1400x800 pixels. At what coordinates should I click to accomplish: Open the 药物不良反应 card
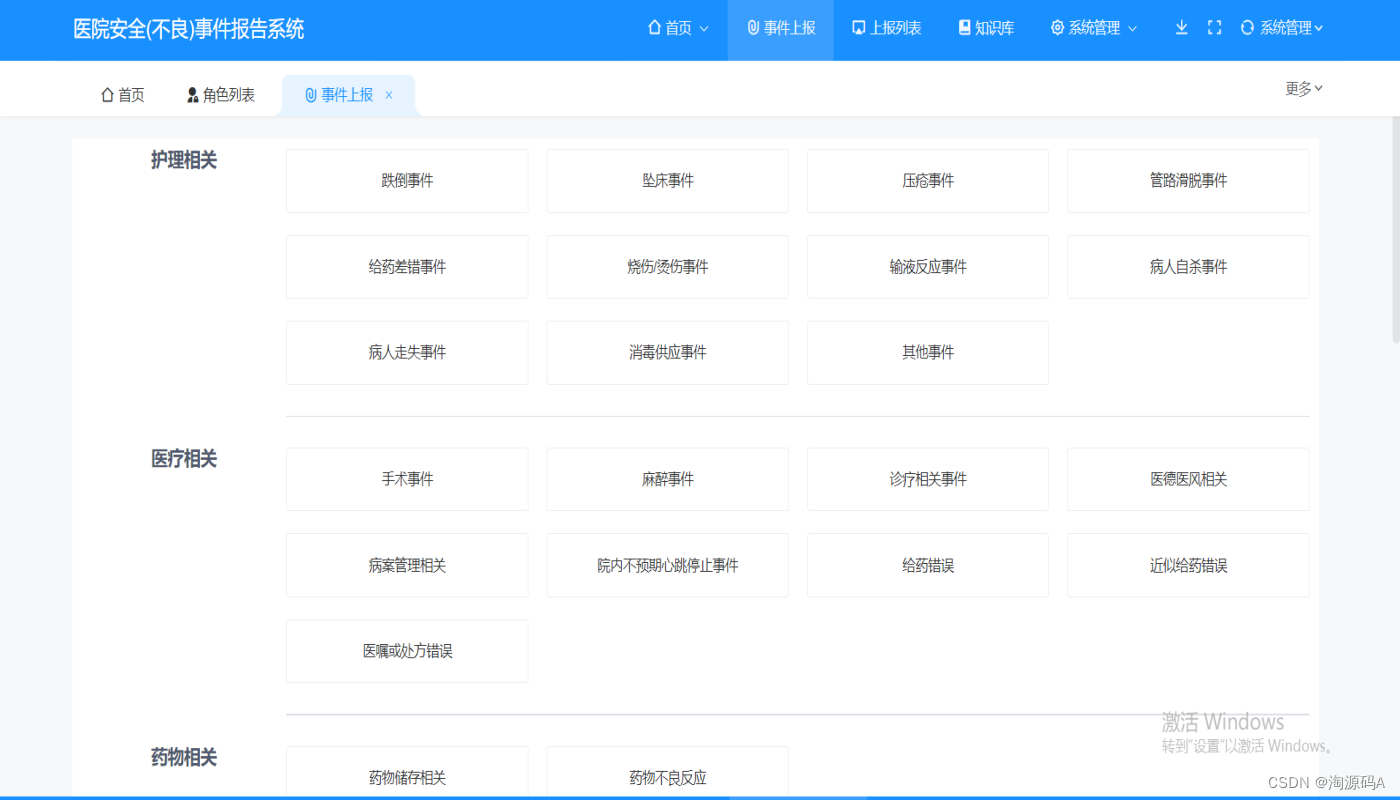[668, 772]
